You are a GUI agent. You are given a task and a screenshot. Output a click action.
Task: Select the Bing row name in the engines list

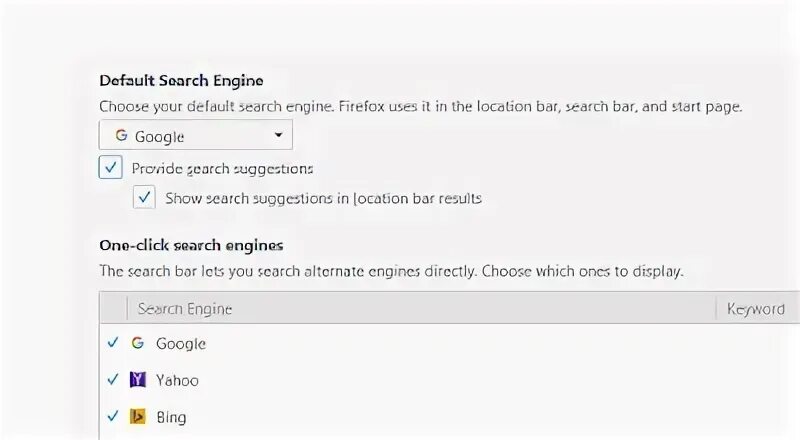click(x=171, y=417)
